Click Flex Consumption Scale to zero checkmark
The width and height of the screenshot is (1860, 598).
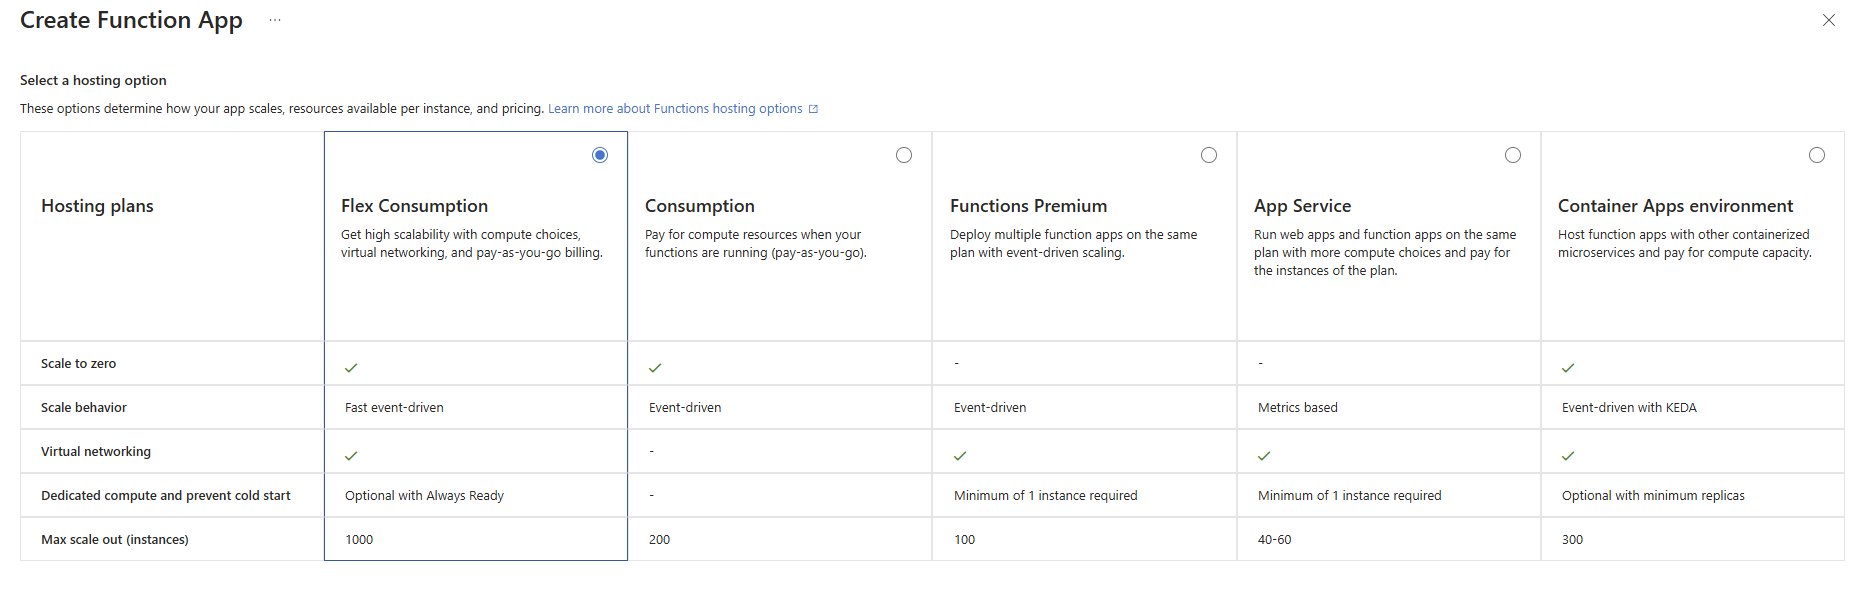coord(351,368)
